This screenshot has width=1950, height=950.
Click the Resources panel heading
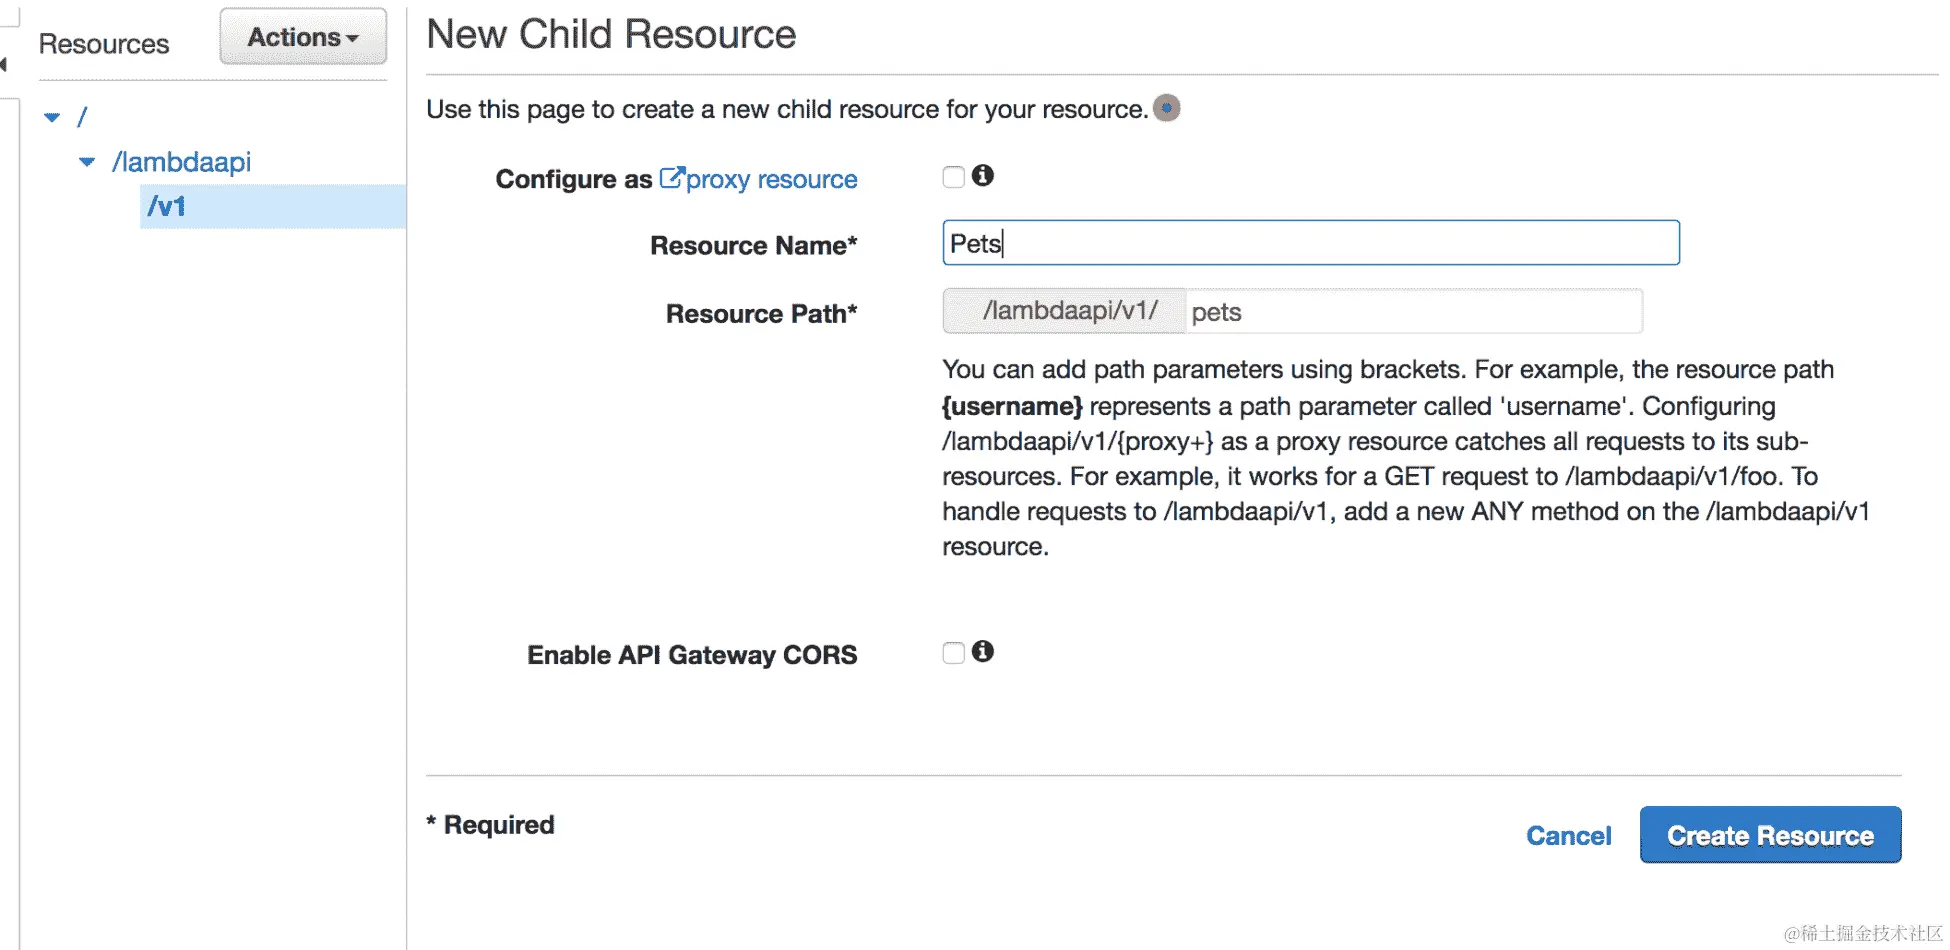(x=104, y=44)
